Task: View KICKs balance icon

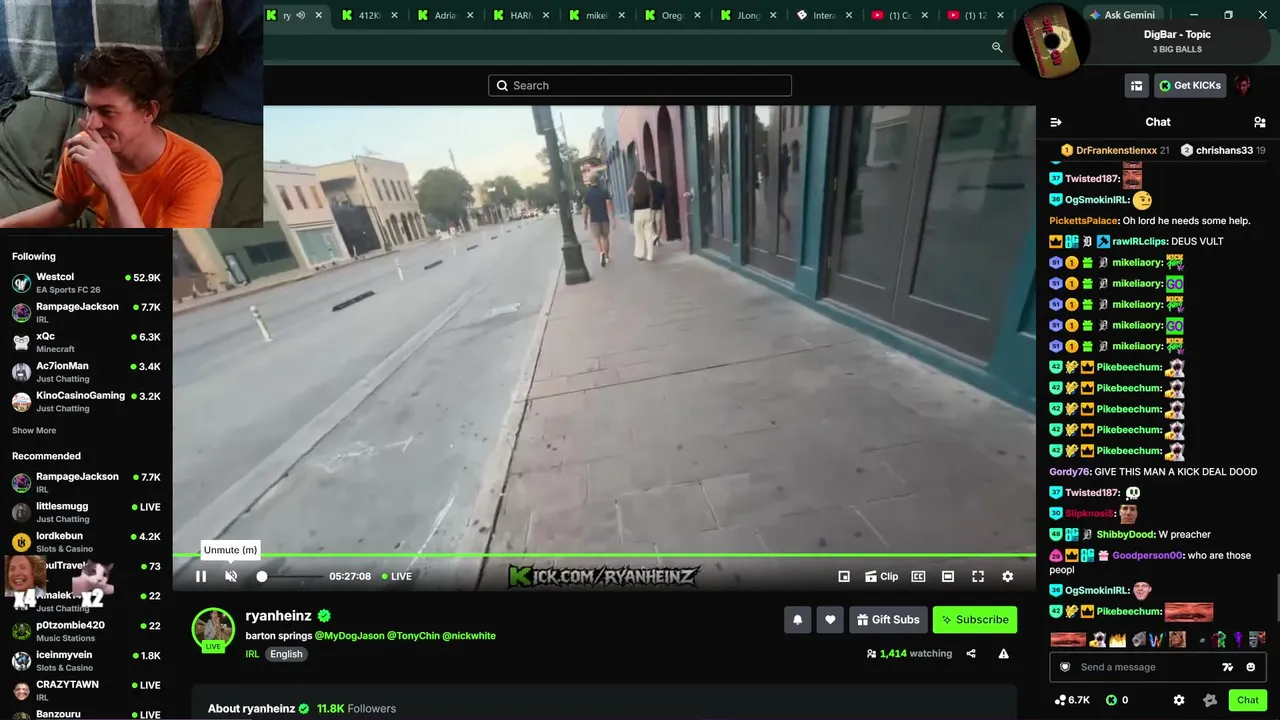Action: [1110, 700]
